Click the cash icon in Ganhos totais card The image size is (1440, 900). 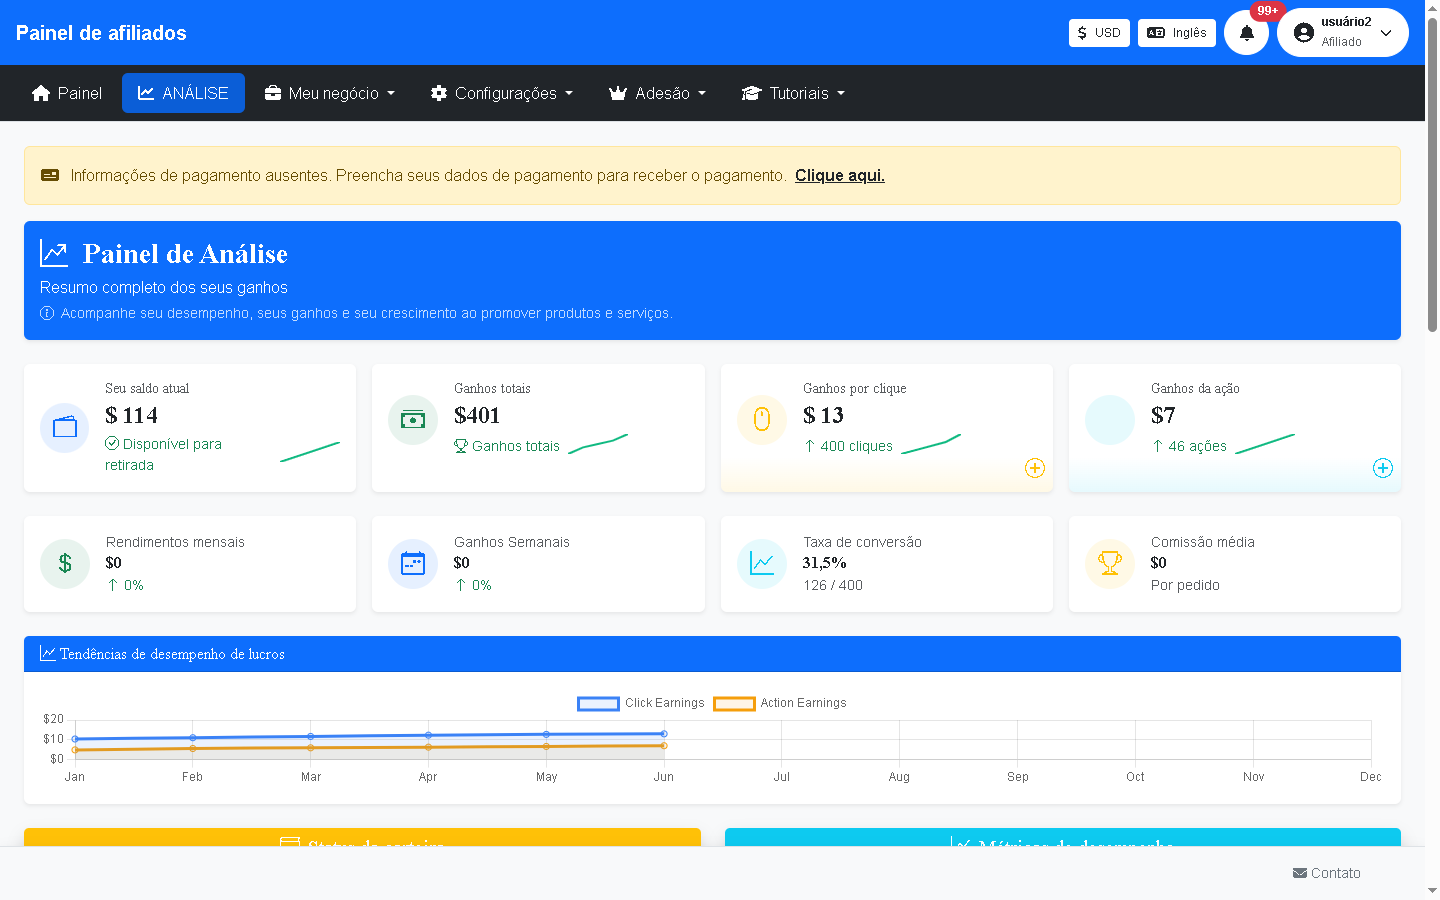[x=413, y=419]
